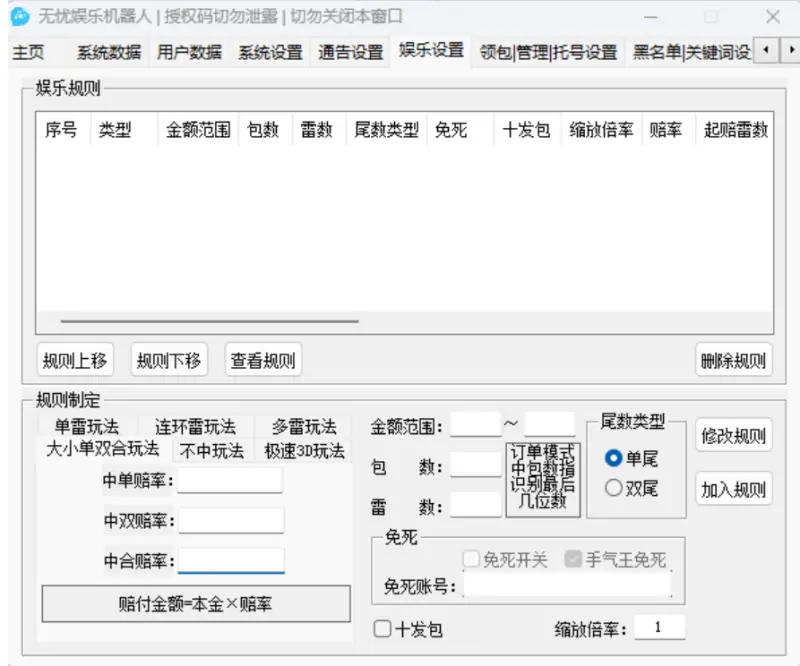Switch to the 用户数据 tab
Screen dimensions: 800x666
click(x=189, y=50)
